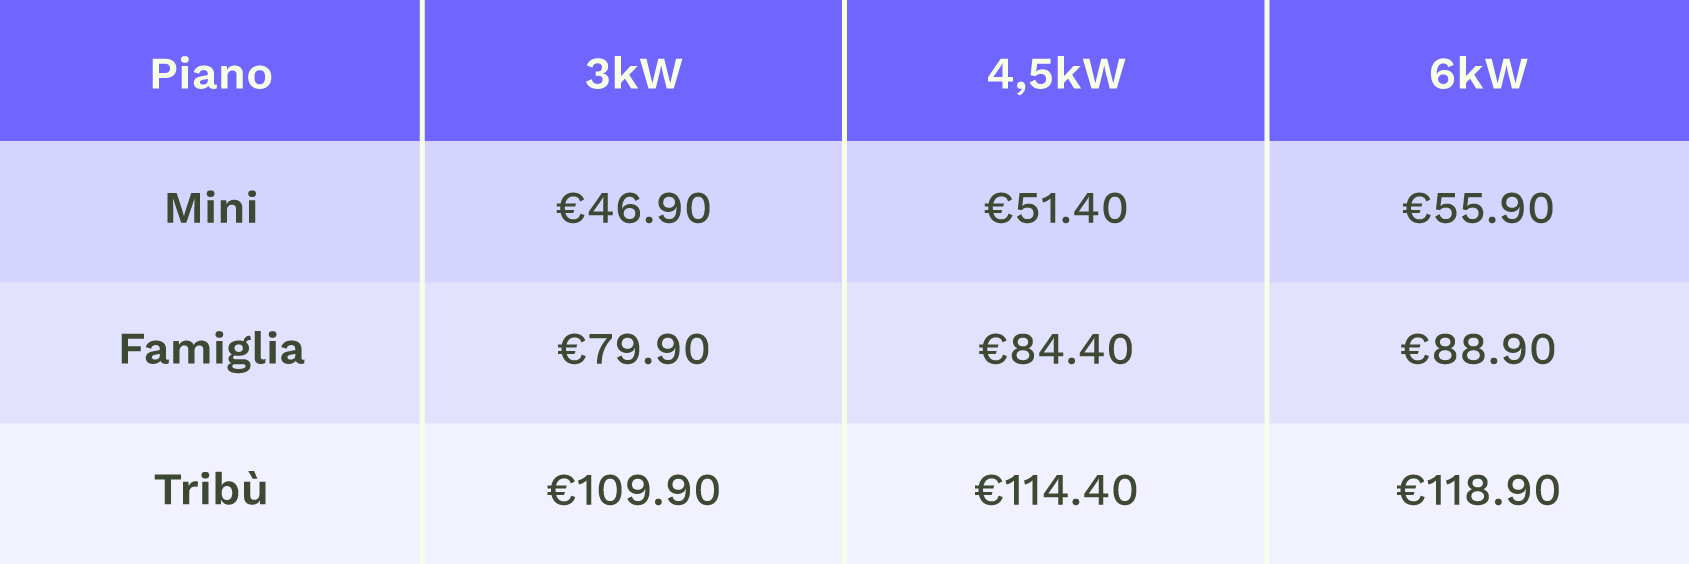The width and height of the screenshot is (1689, 564).
Task: Pick the €88.90 Famiglia 6kW price
Action: point(1478,350)
